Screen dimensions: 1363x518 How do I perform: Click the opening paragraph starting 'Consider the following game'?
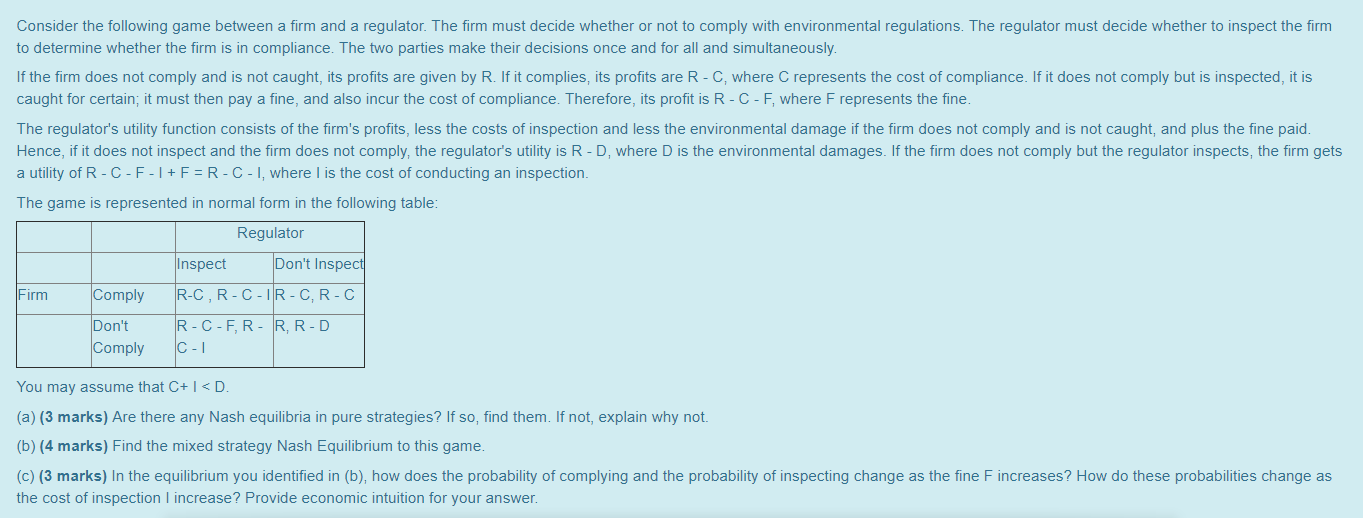coord(674,37)
